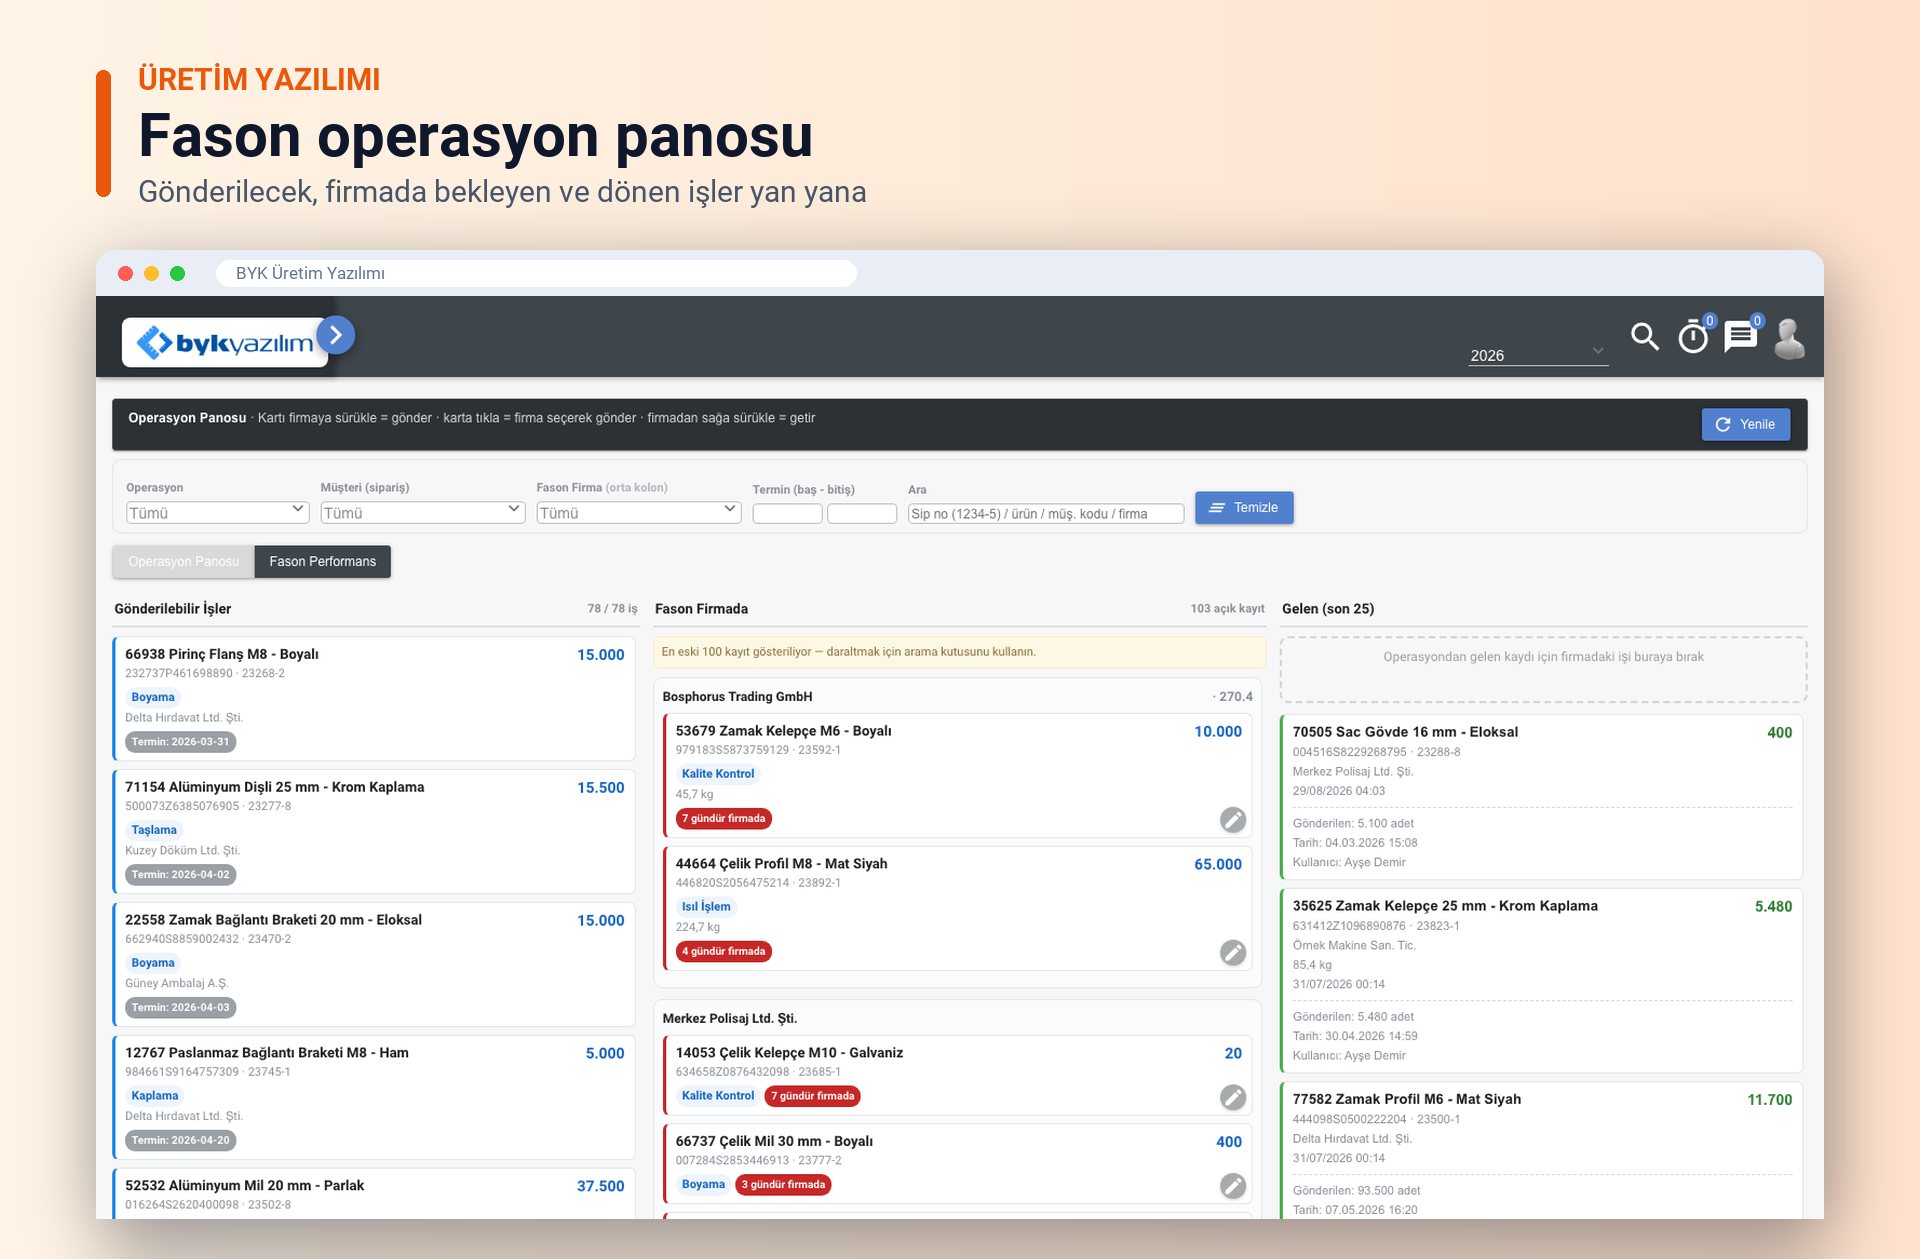Click the Taşlama operation tag
The image size is (1920, 1259).
click(x=154, y=830)
